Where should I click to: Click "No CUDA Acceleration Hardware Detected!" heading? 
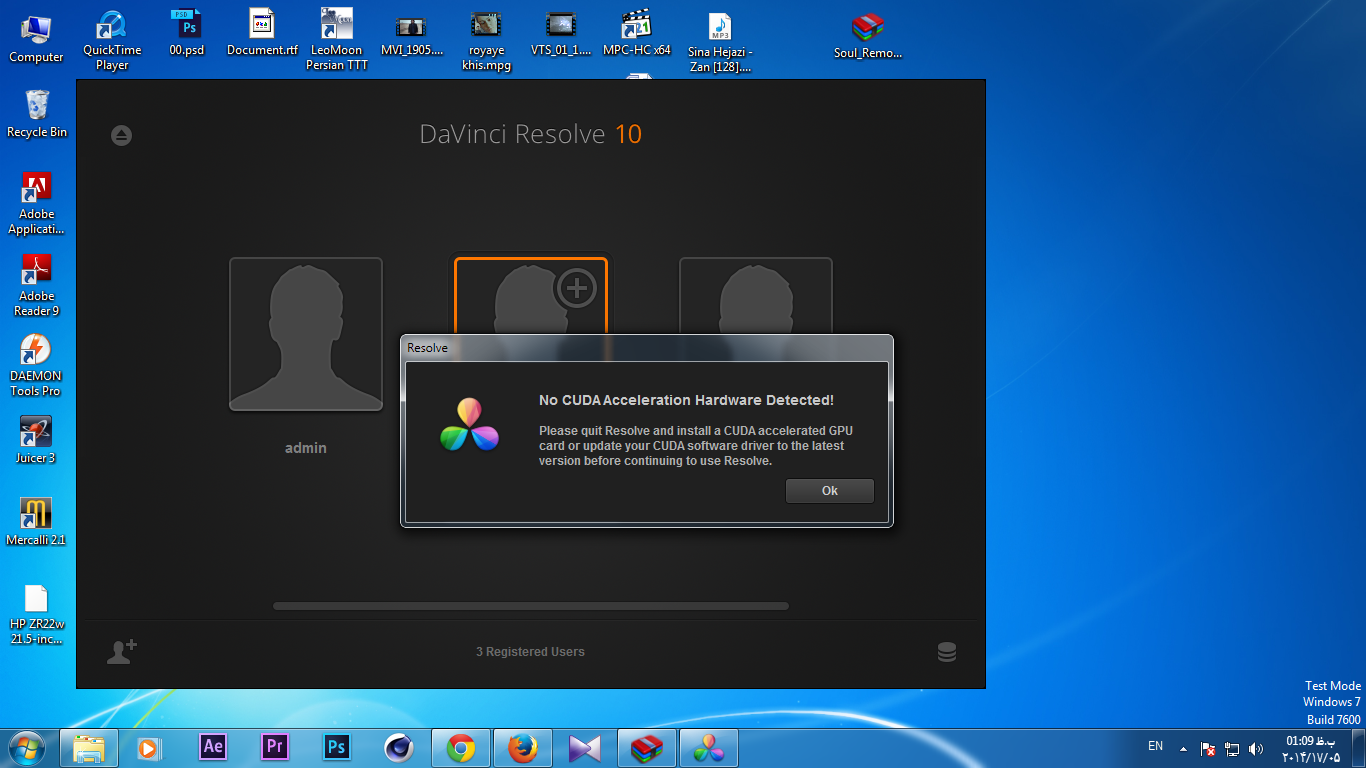tap(686, 400)
